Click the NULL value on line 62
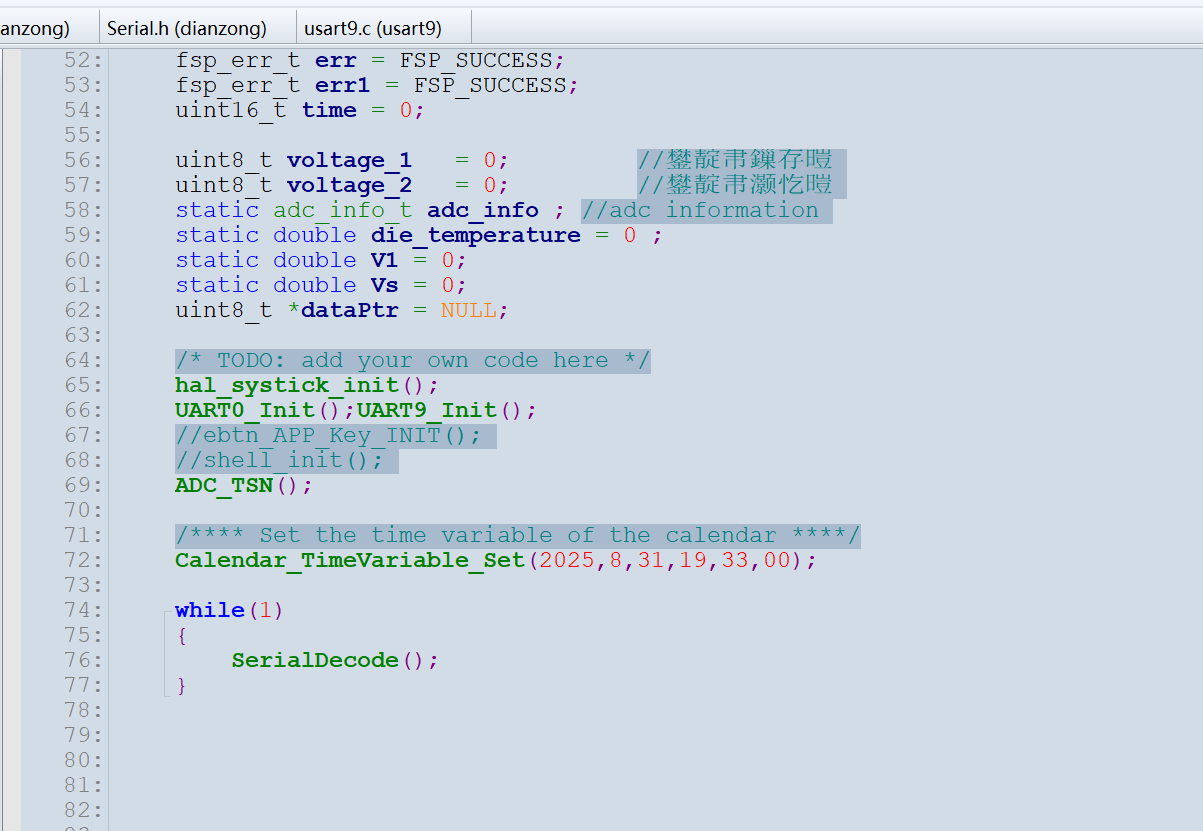This screenshot has width=1203, height=831. tap(468, 310)
